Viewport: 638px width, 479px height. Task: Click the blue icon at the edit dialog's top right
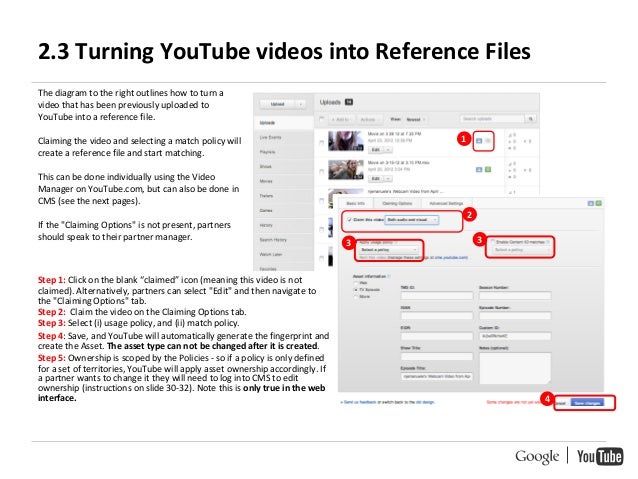pos(591,203)
